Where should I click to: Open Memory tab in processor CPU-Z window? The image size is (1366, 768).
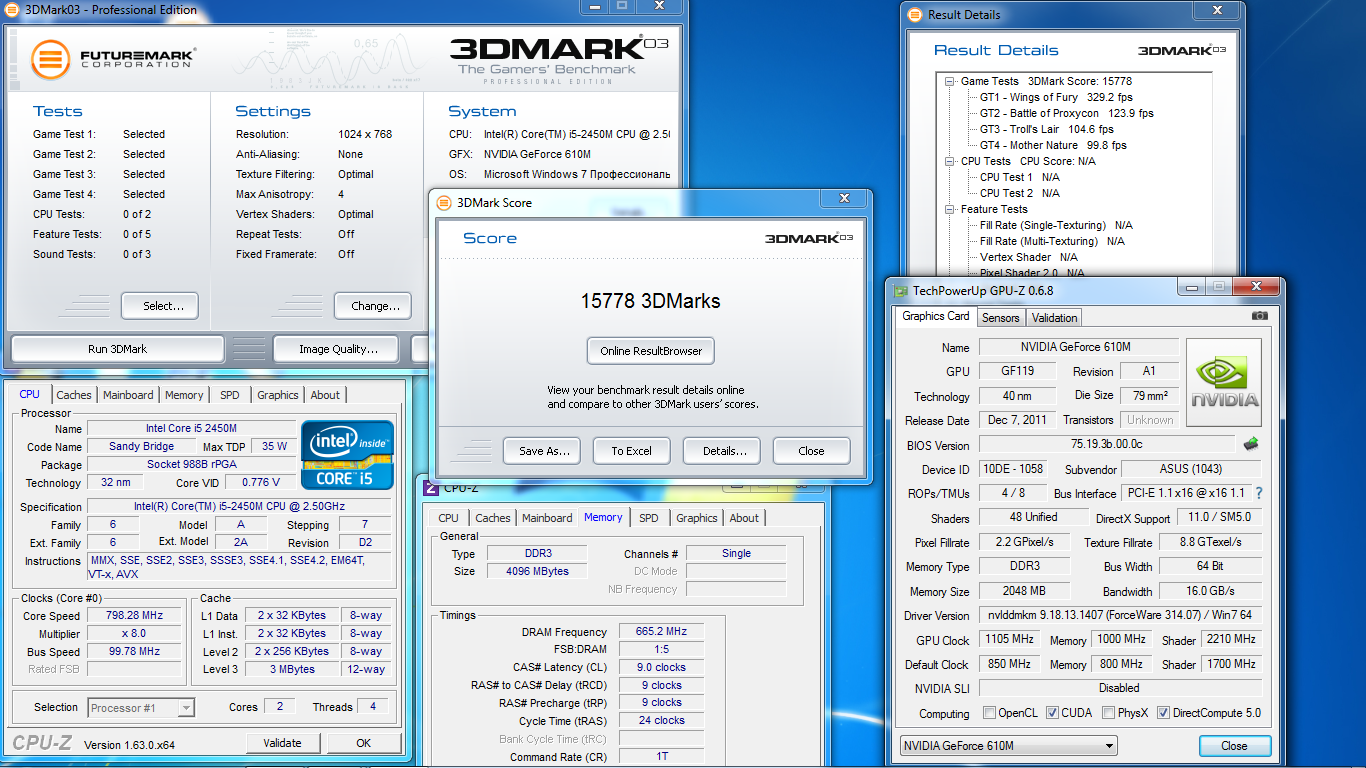click(184, 395)
